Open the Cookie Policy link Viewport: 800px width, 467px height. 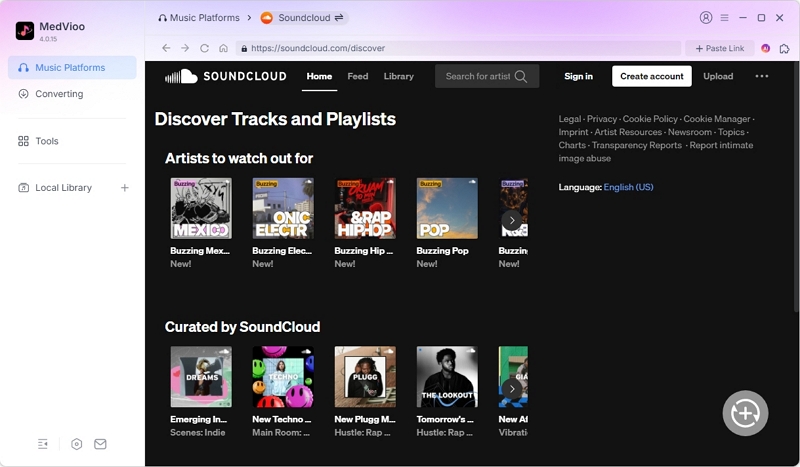coord(650,119)
